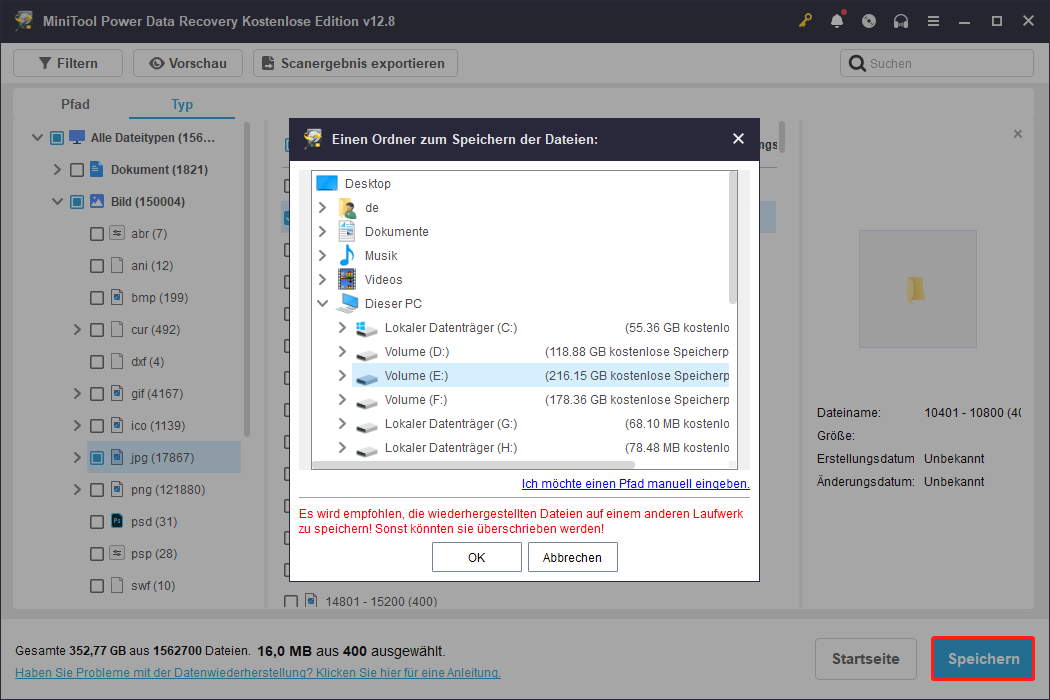1050x700 pixels.
Task: Open the license key registration
Action: tap(805, 21)
